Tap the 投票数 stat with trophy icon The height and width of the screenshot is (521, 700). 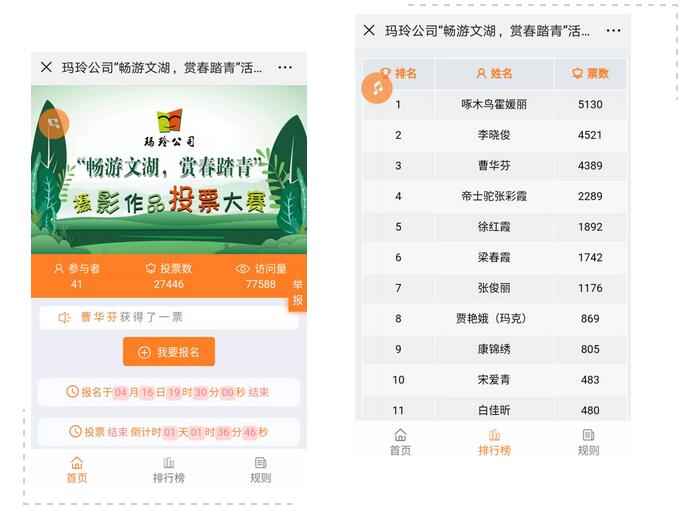pos(168,276)
